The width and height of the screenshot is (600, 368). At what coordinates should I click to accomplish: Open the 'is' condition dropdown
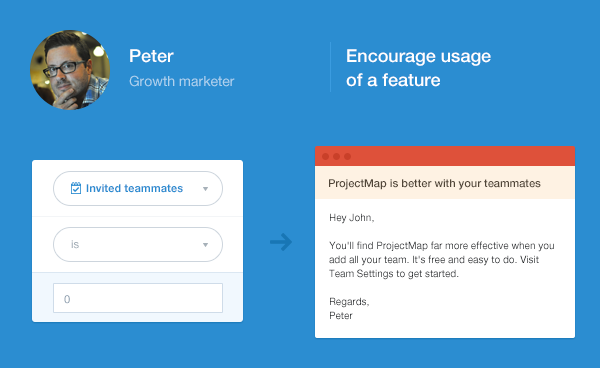(138, 244)
